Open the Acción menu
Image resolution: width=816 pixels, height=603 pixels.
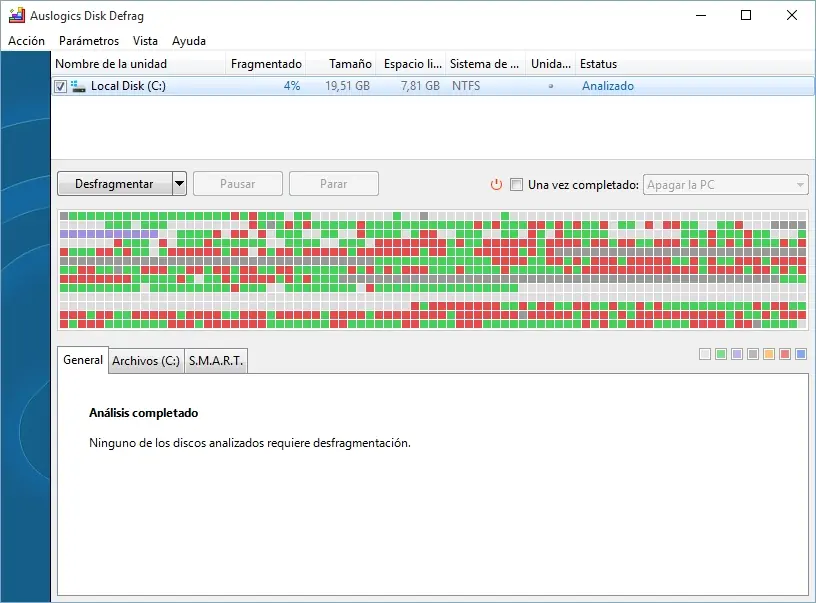pos(27,41)
